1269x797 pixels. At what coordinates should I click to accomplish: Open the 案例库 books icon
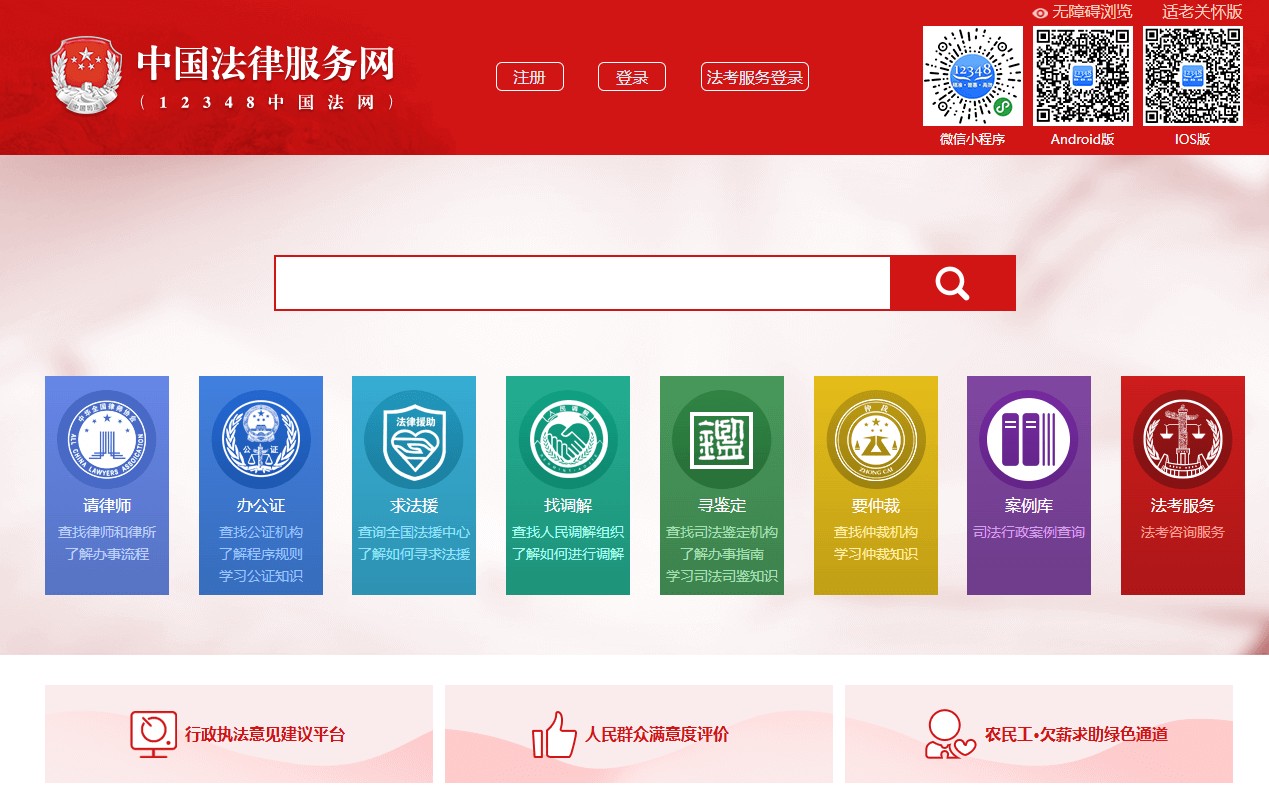pyautogui.click(x=1029, y=439)
